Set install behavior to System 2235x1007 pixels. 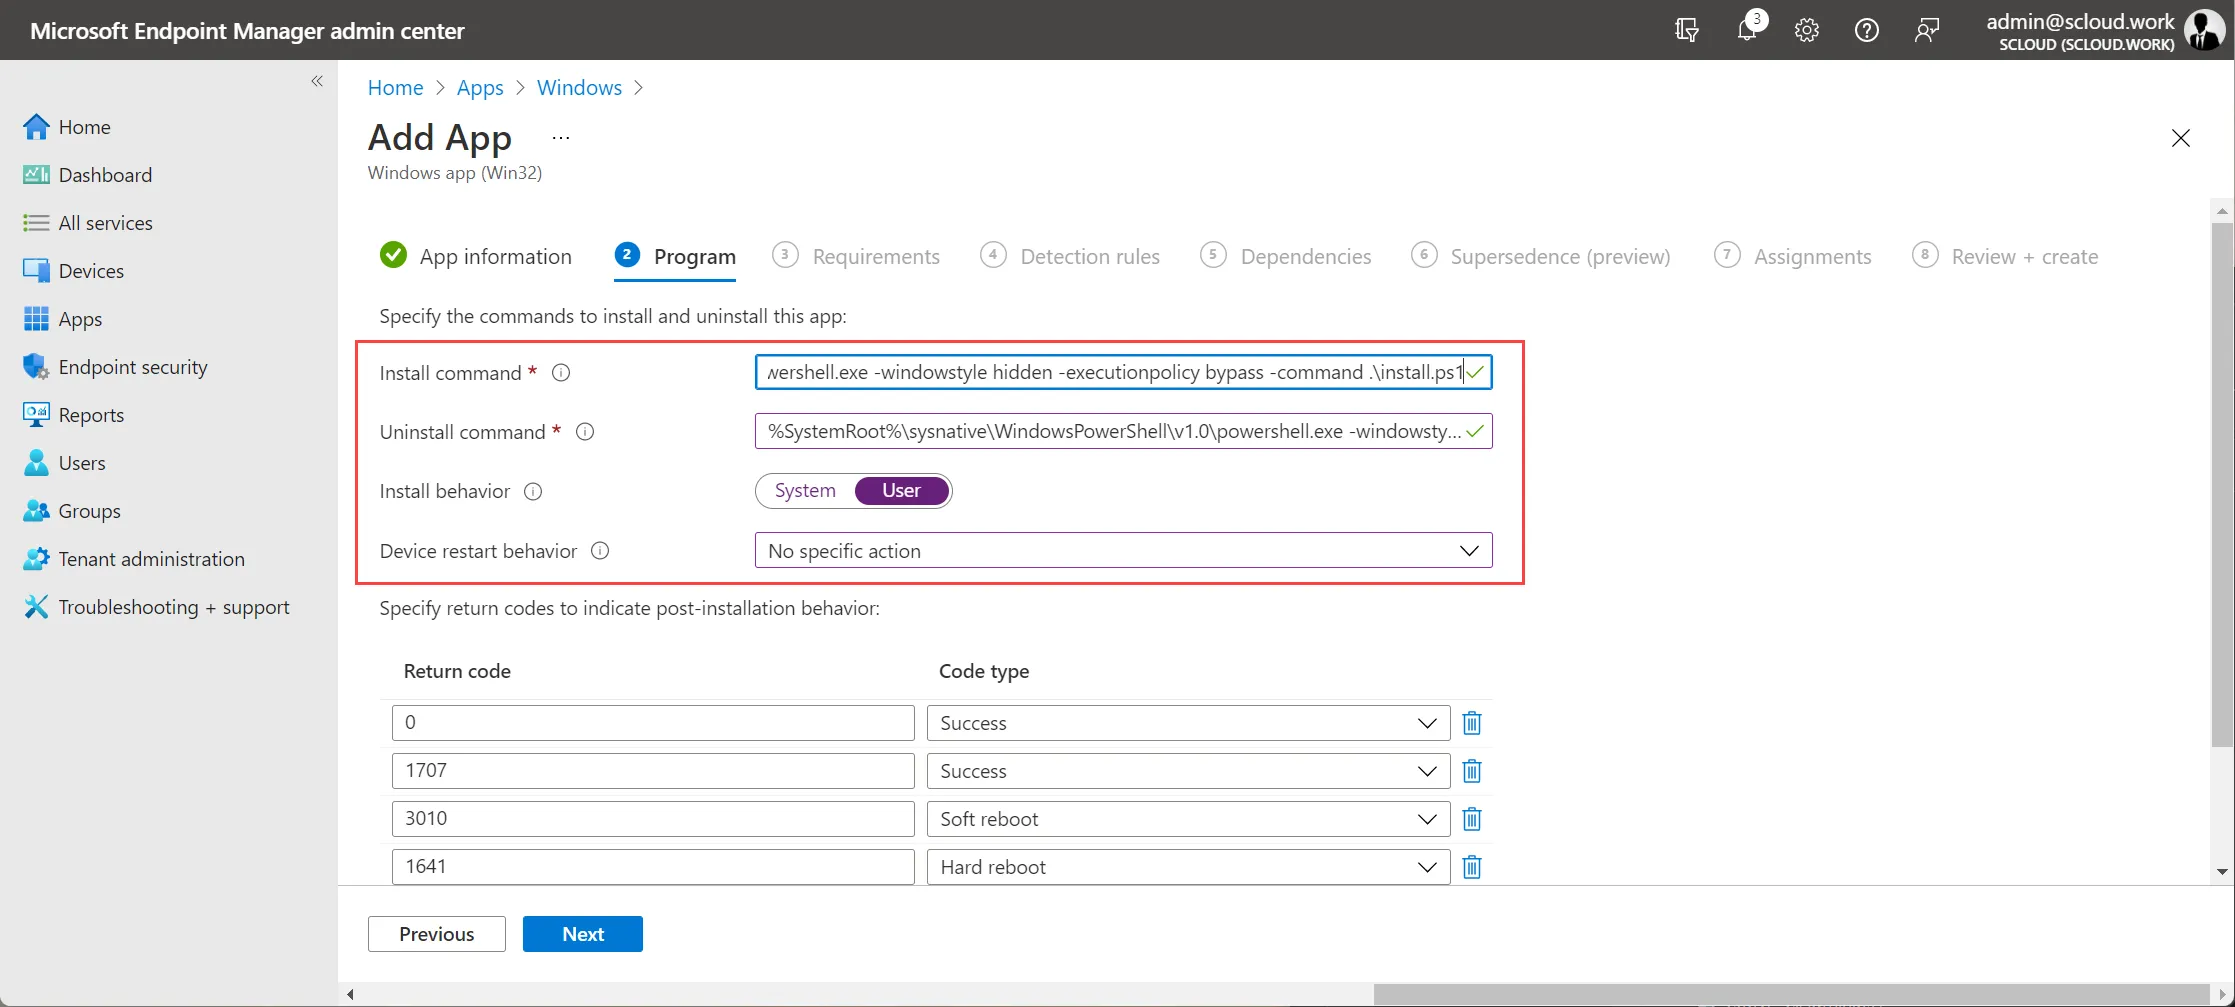(x=805, y=491)
